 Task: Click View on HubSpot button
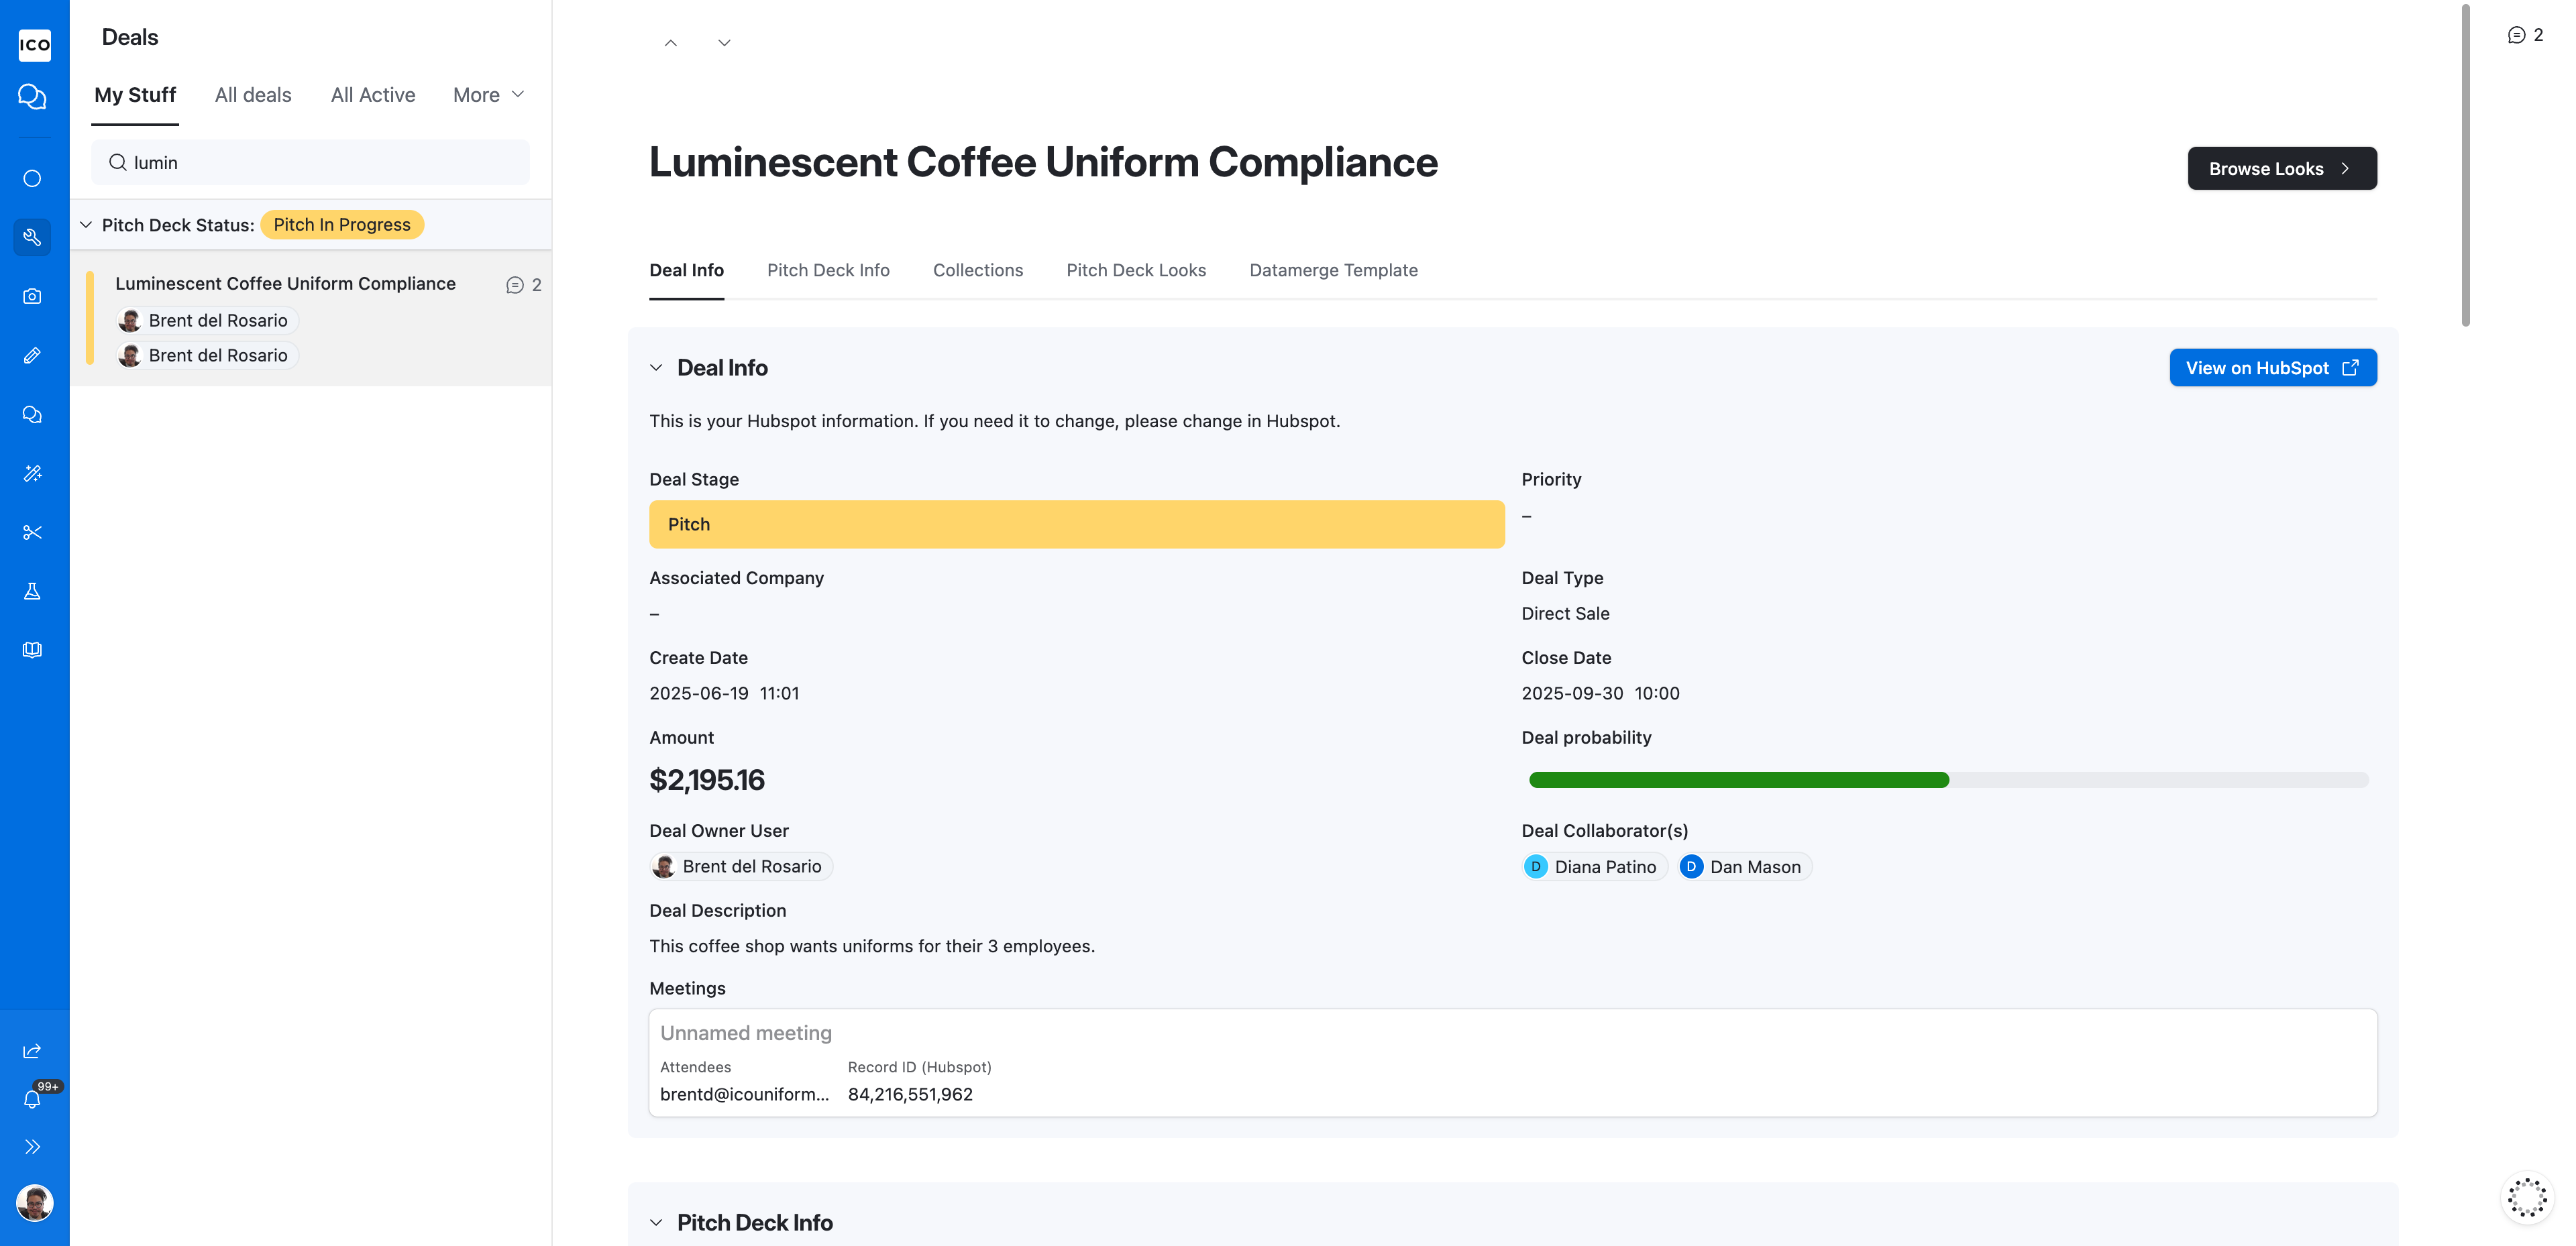click(x=2272, y=368)
